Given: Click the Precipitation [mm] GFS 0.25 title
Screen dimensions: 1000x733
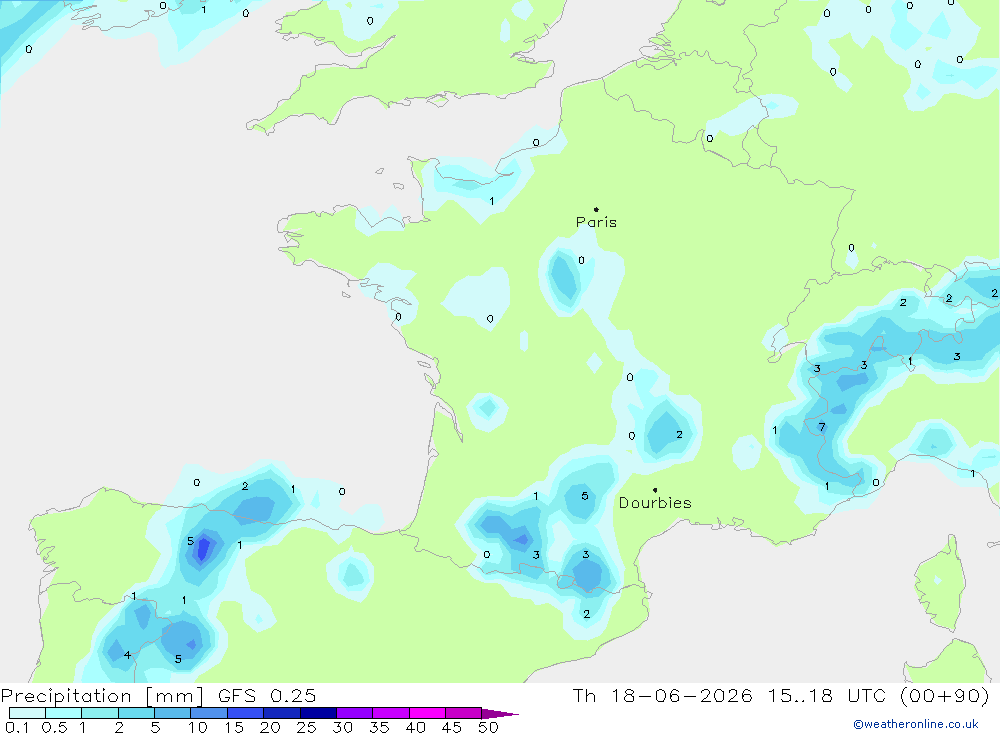Looking at the screenshot, I should click(x=158, y=695).
